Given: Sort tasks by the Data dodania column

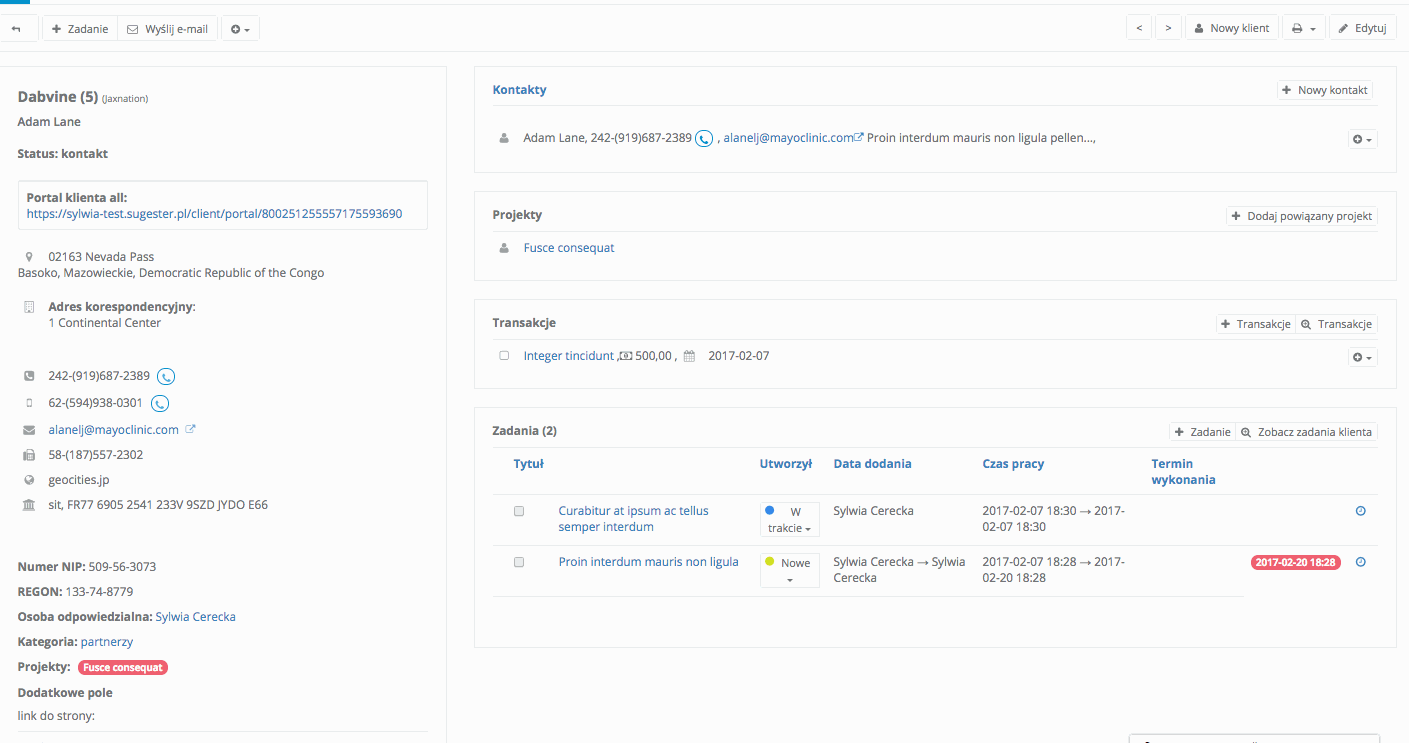Looking at the screenshot, I should click(x=872, y=464).
